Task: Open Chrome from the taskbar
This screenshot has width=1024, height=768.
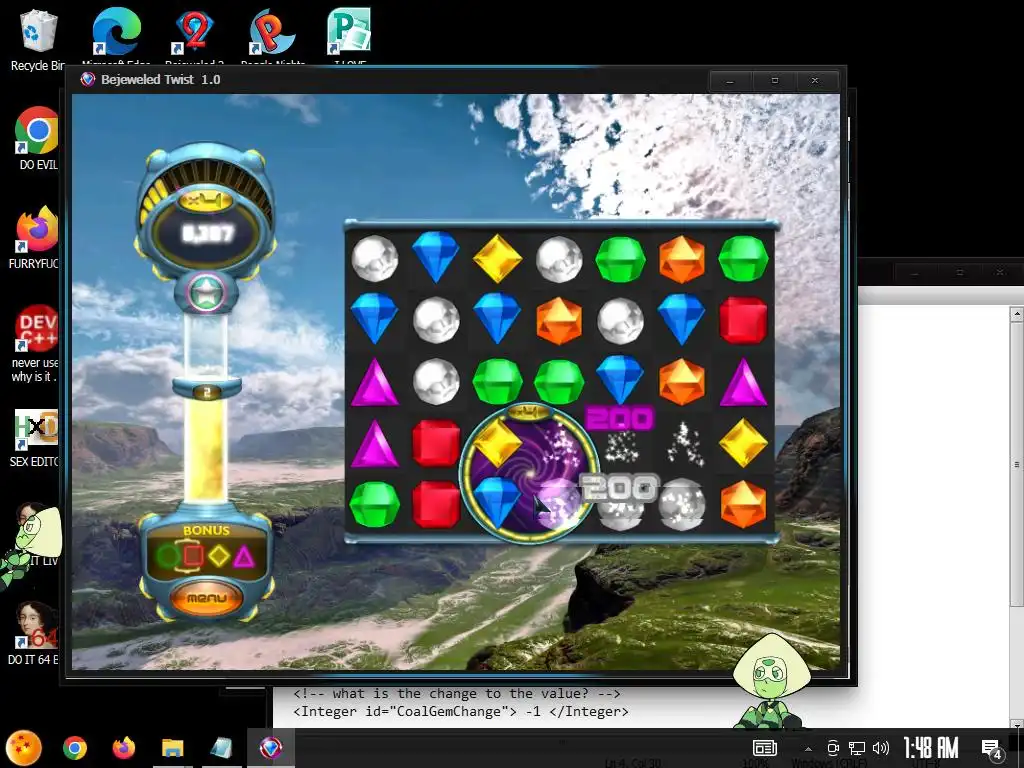Action: coord(75,748)
